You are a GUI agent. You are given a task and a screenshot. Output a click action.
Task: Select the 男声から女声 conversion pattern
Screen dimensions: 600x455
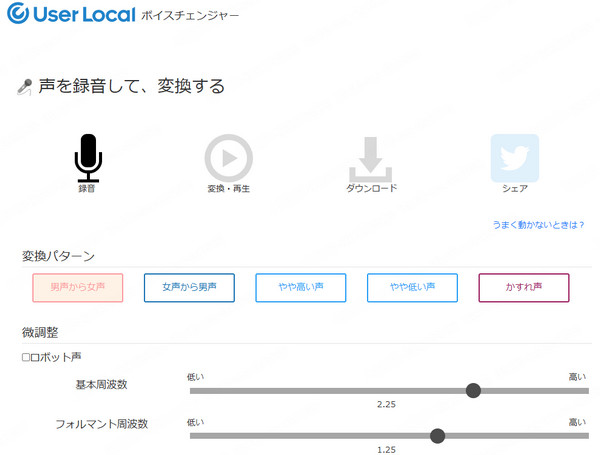pyautogui.click(x=78, y=287)
